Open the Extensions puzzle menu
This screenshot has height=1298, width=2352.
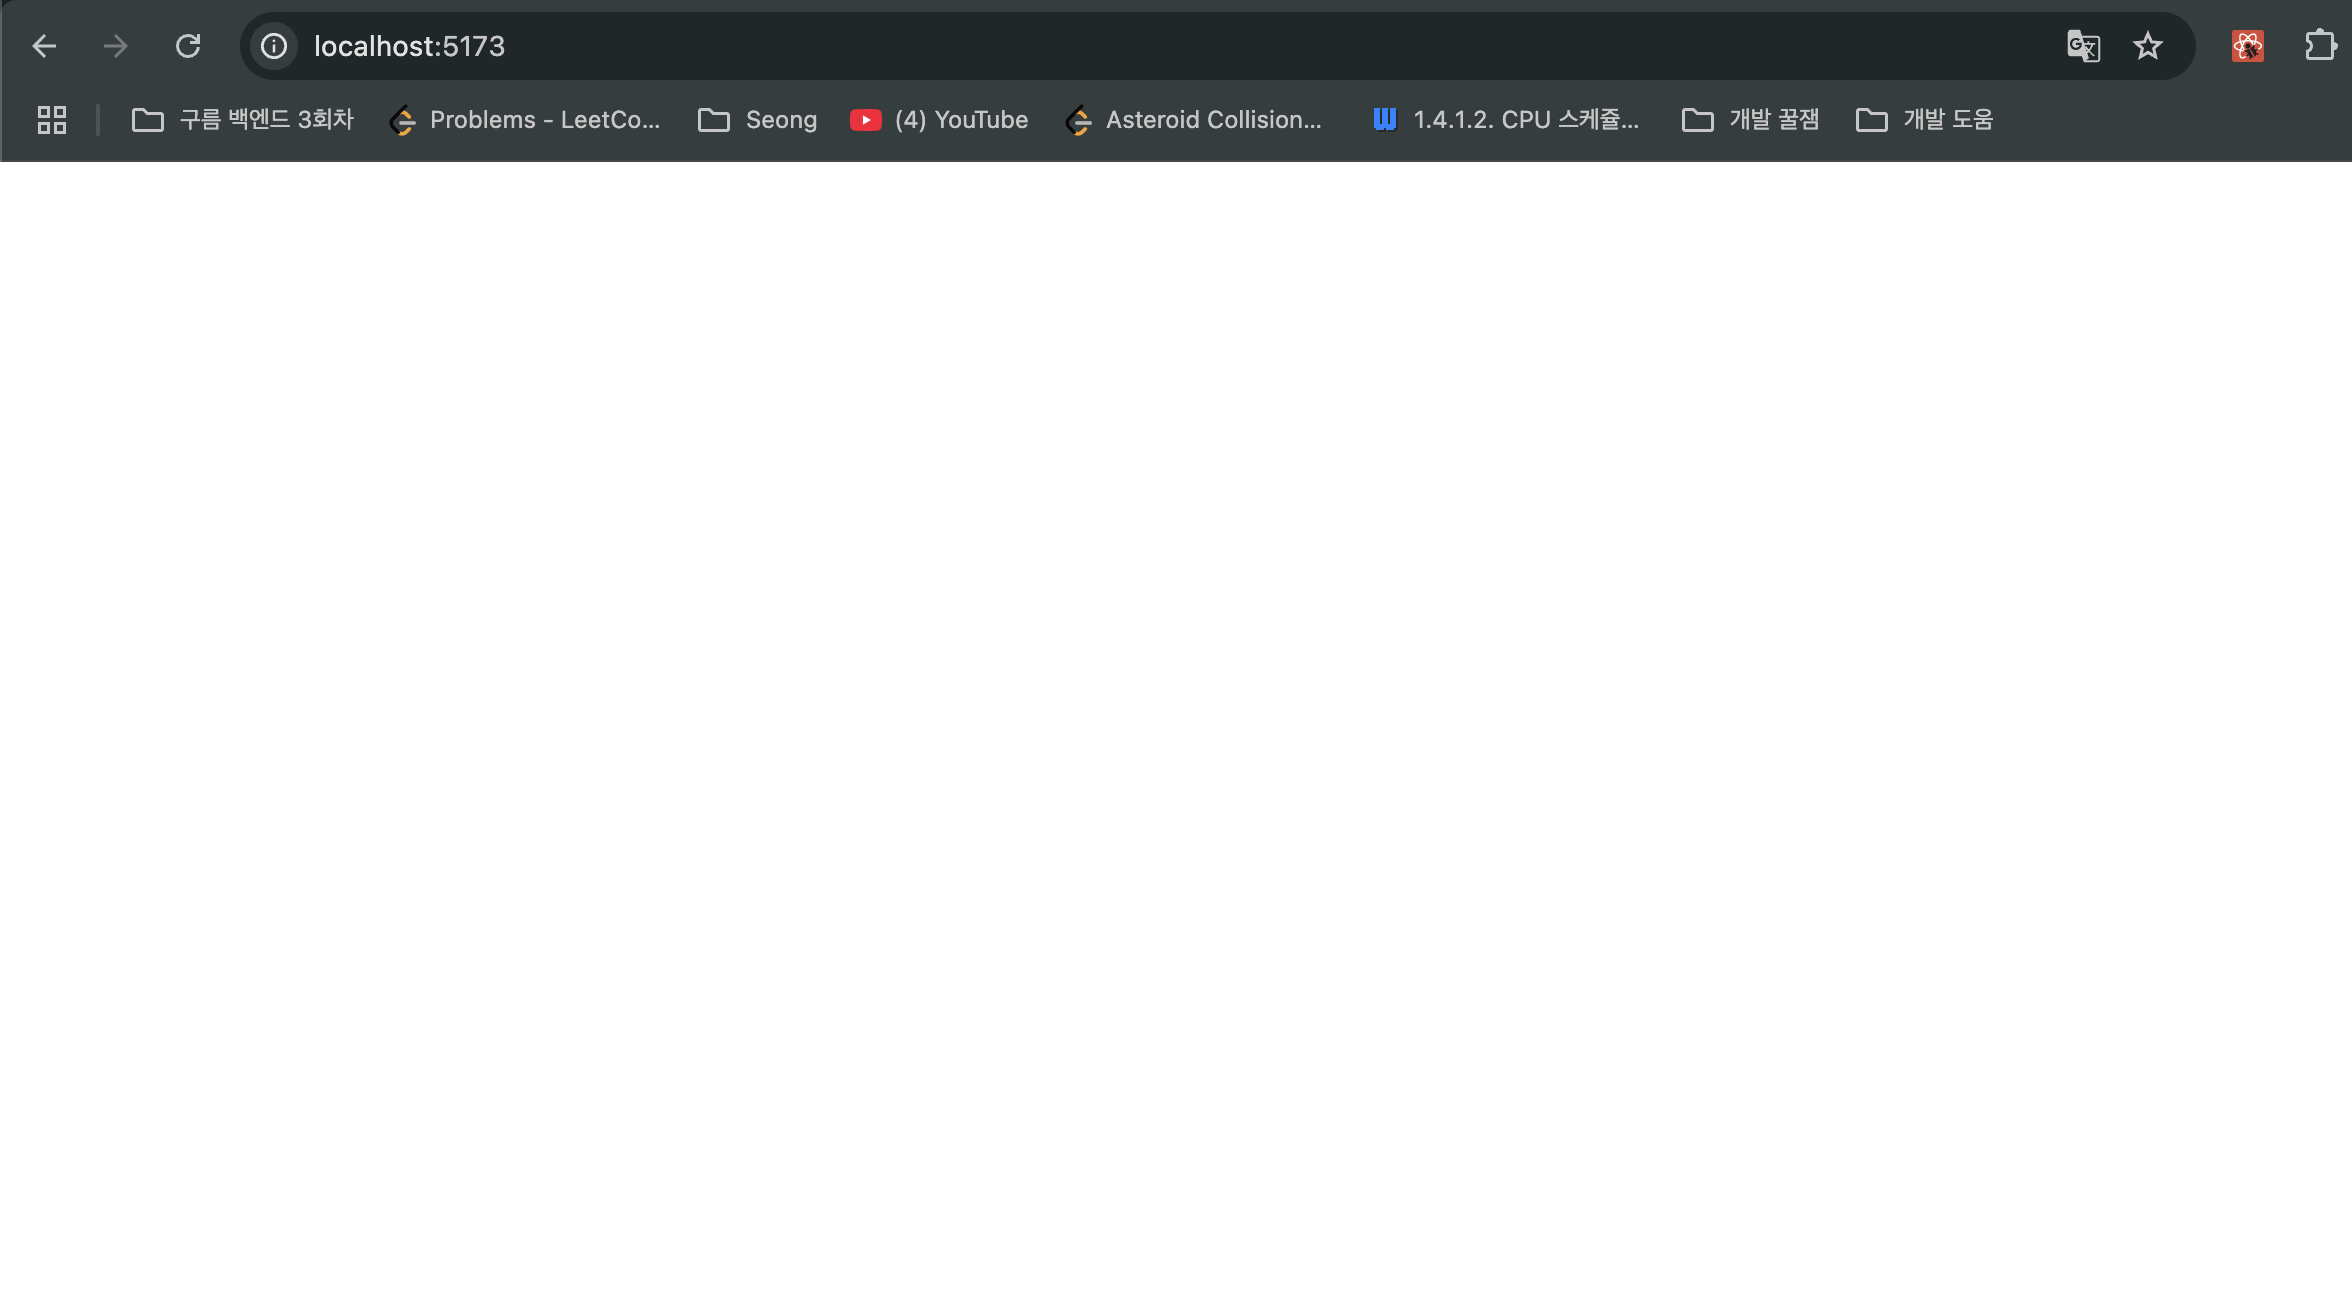[x=2320, y=46]
